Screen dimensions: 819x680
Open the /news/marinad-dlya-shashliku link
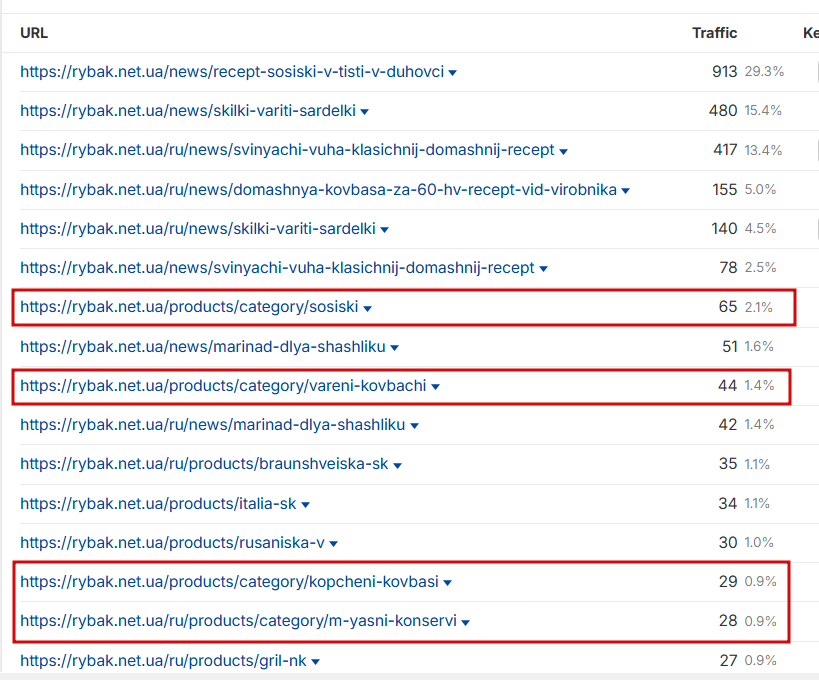(203, 347)
